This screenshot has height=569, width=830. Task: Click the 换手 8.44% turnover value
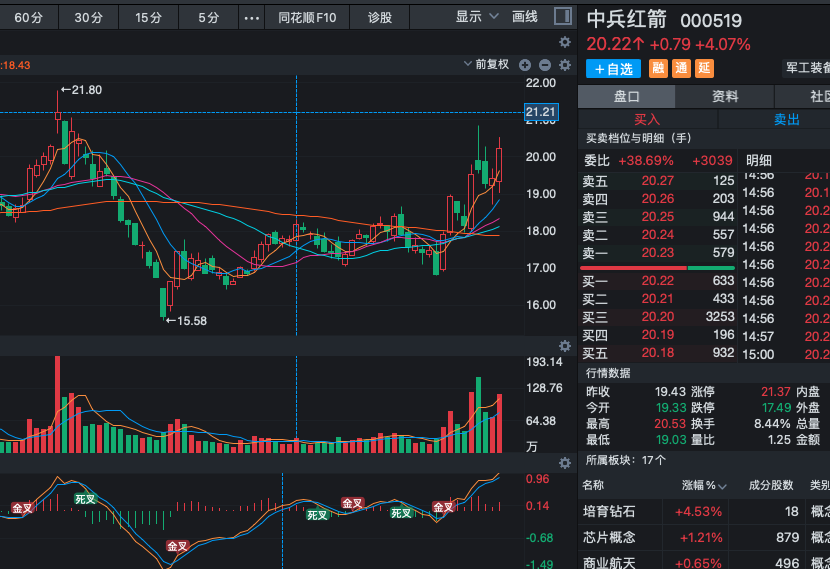click(772, 423)
